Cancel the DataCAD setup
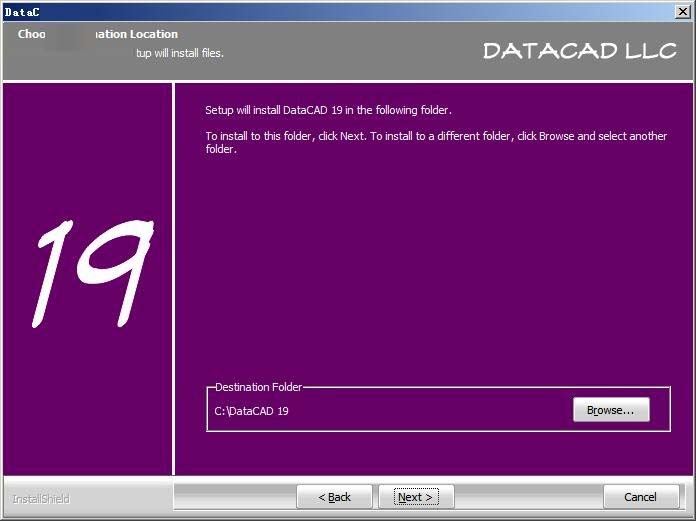696x521 pixels. click(x=641, y=497)
